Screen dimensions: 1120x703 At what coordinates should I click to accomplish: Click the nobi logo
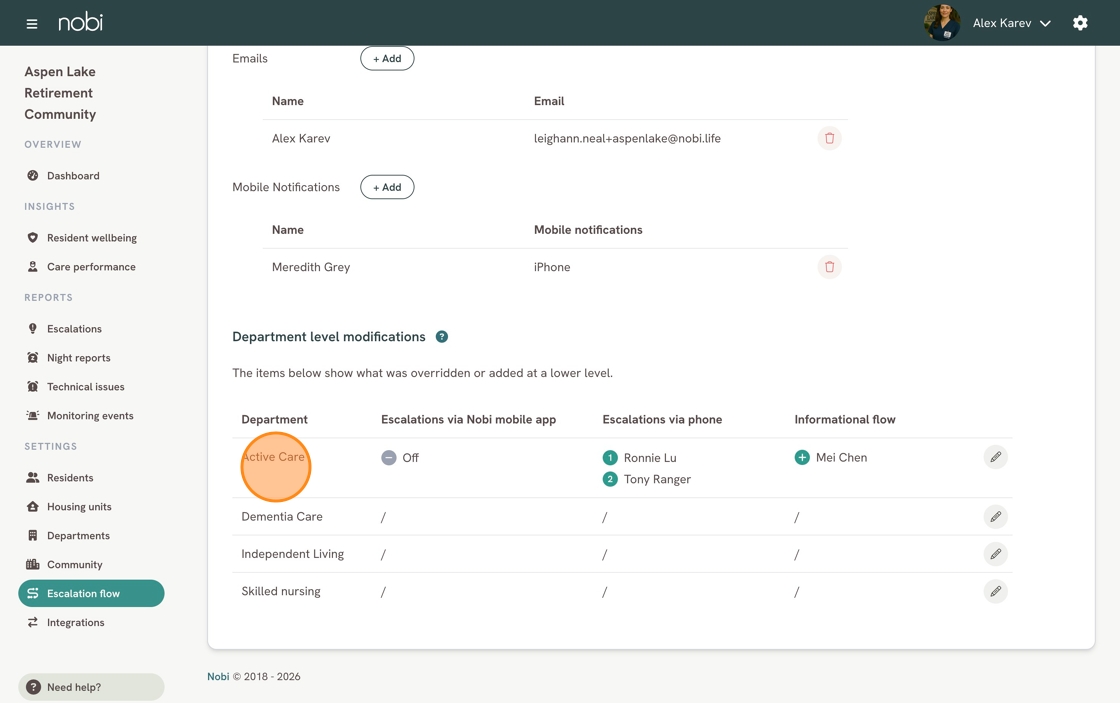point(81,22)
